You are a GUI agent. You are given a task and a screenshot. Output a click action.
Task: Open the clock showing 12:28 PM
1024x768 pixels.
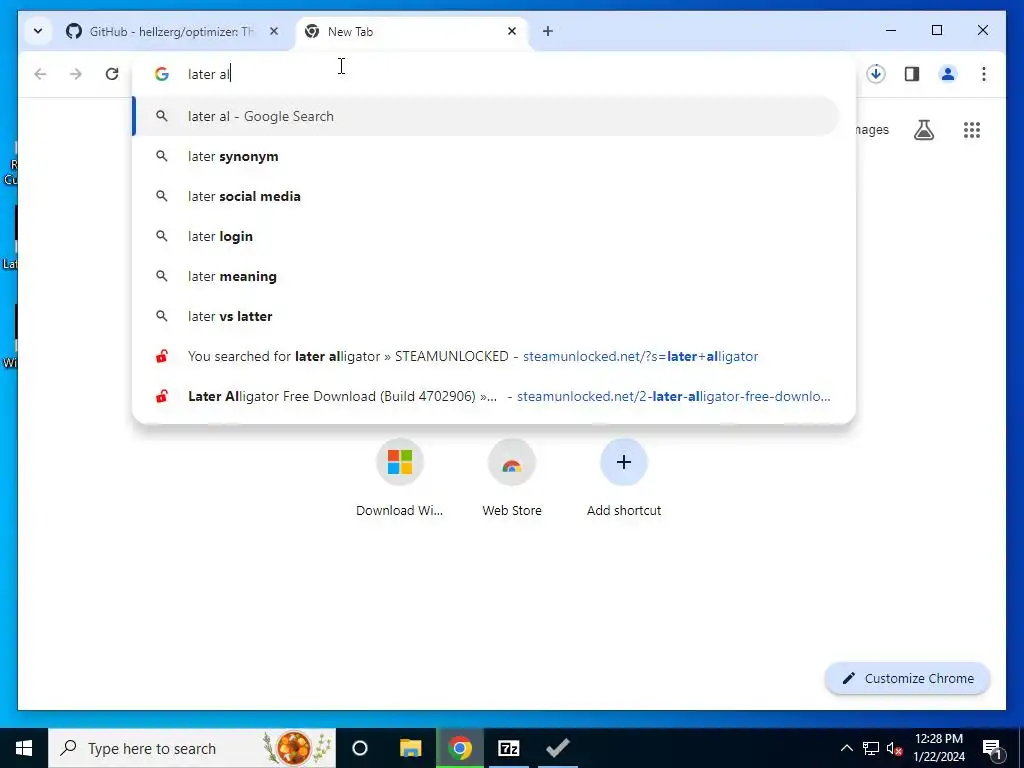click(x=939, y=748)
